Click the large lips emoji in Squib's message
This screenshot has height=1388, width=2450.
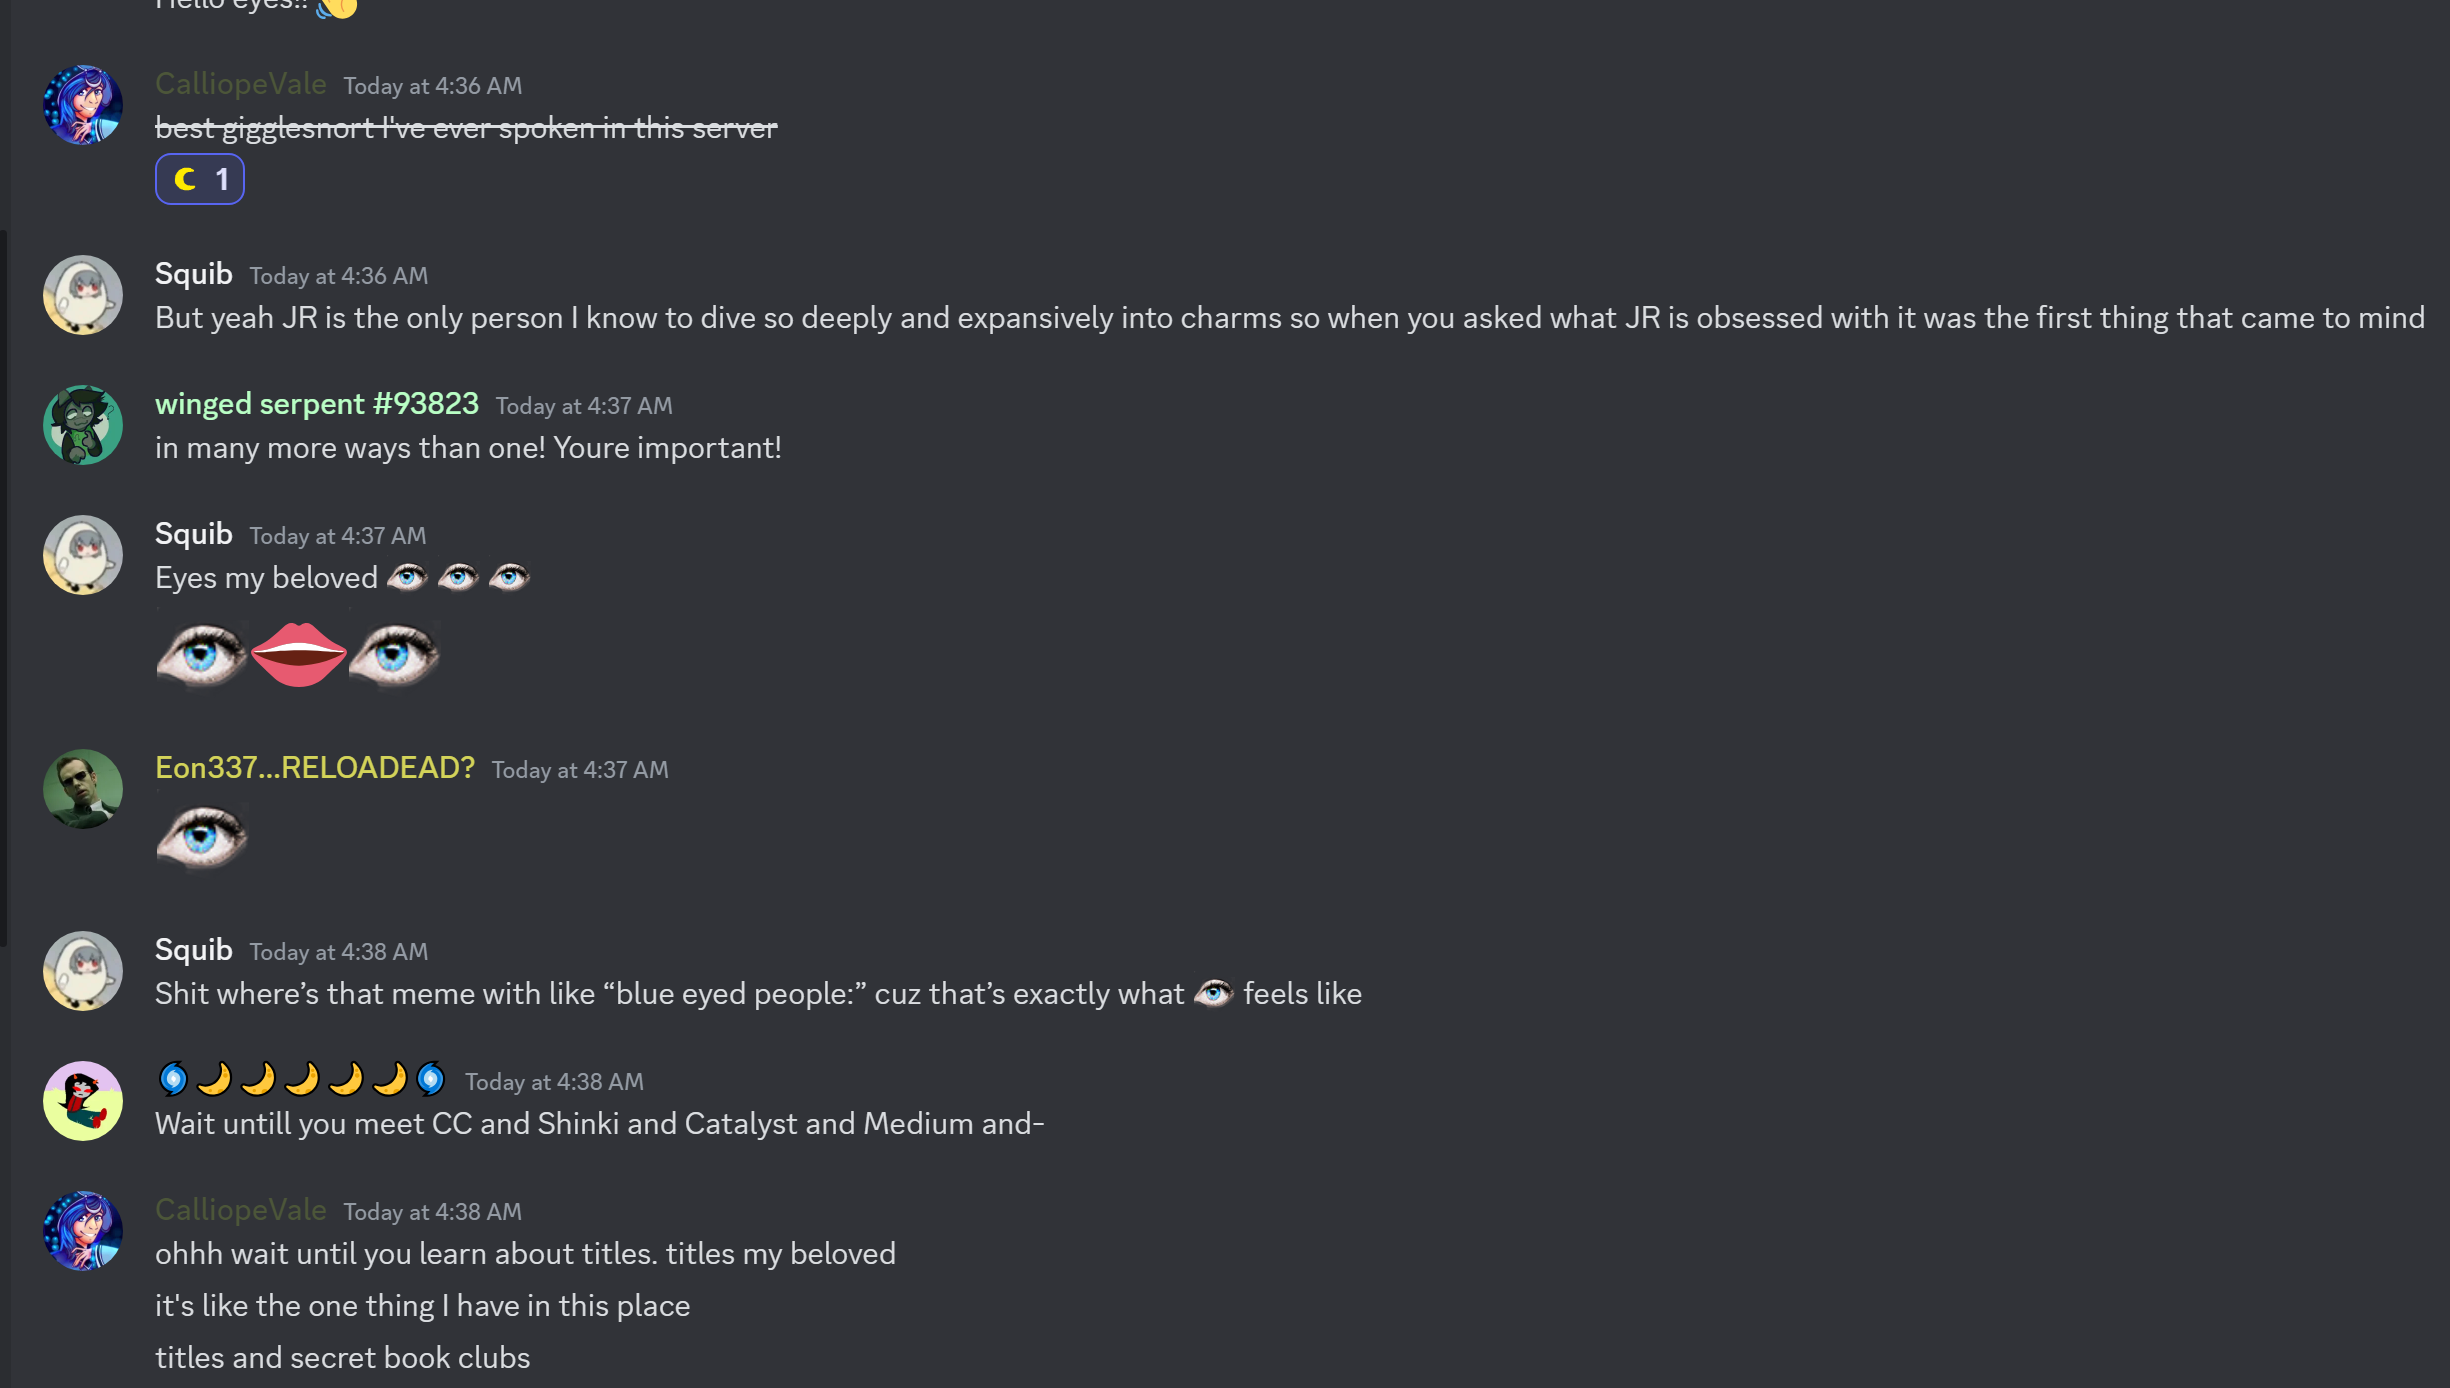298,655
